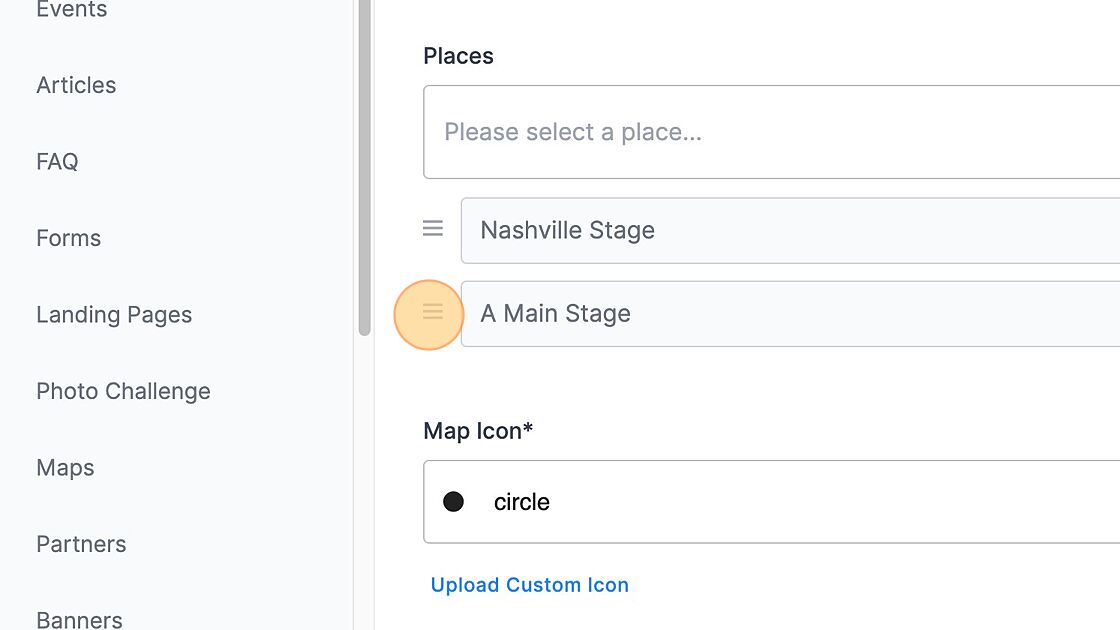The image size is (1120, 630).
Task: Open the FAQ section
Action: 57,161
